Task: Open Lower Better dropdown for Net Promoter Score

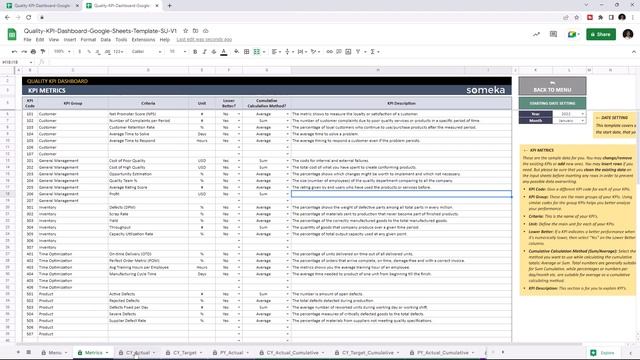Action: pos(239,114)
